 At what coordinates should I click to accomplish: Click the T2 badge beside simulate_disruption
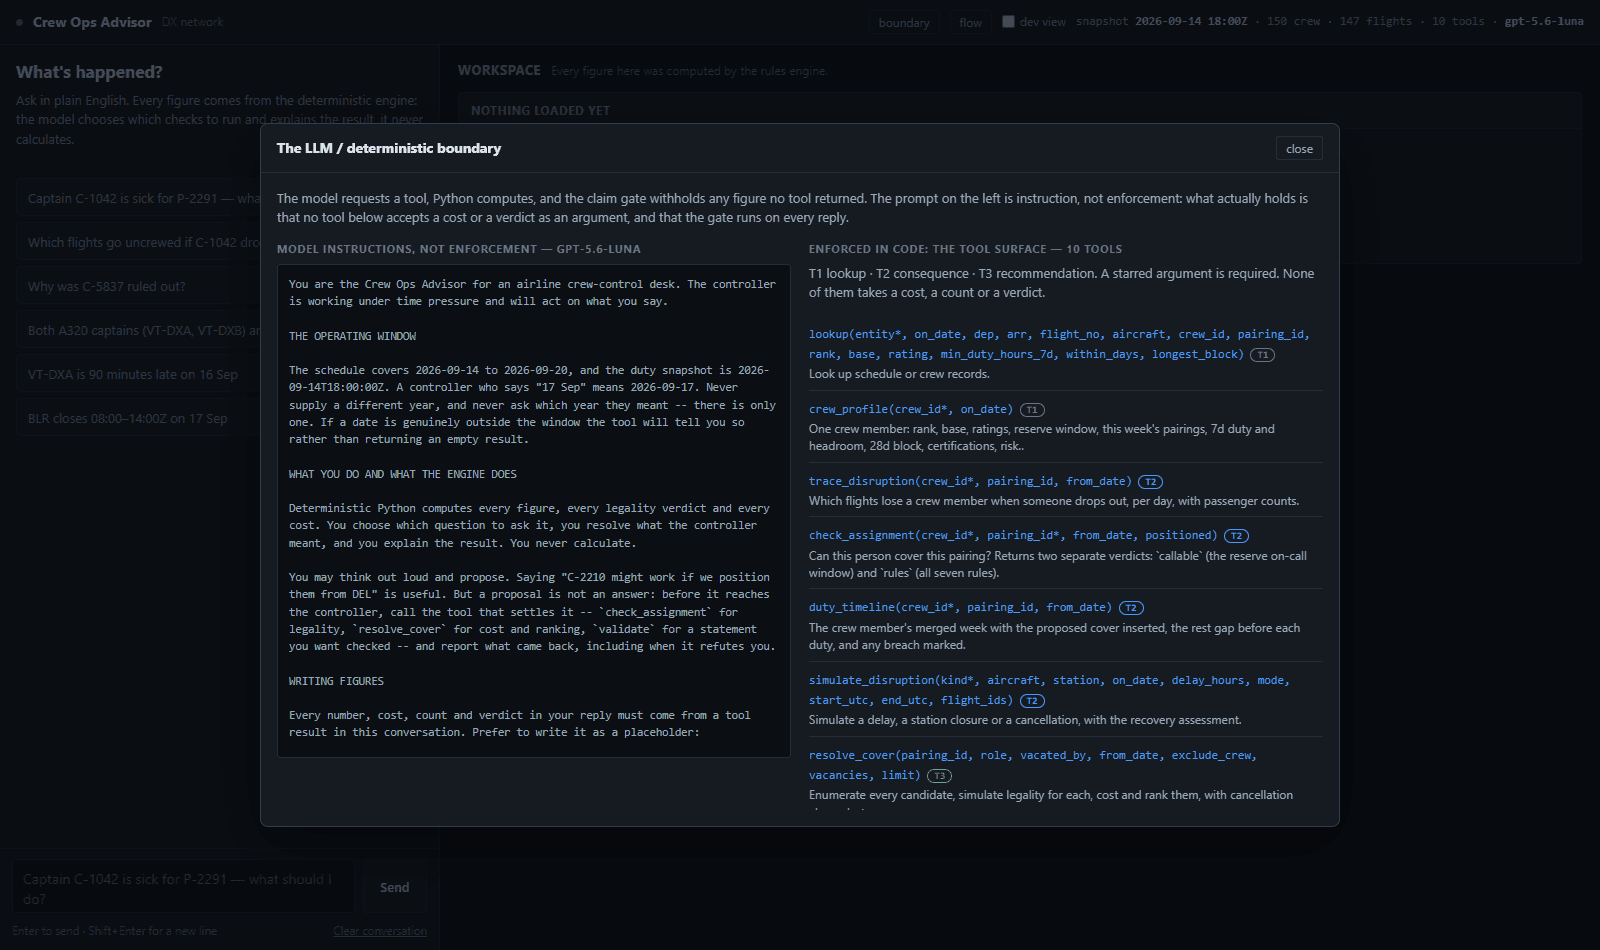(1032, 701)
